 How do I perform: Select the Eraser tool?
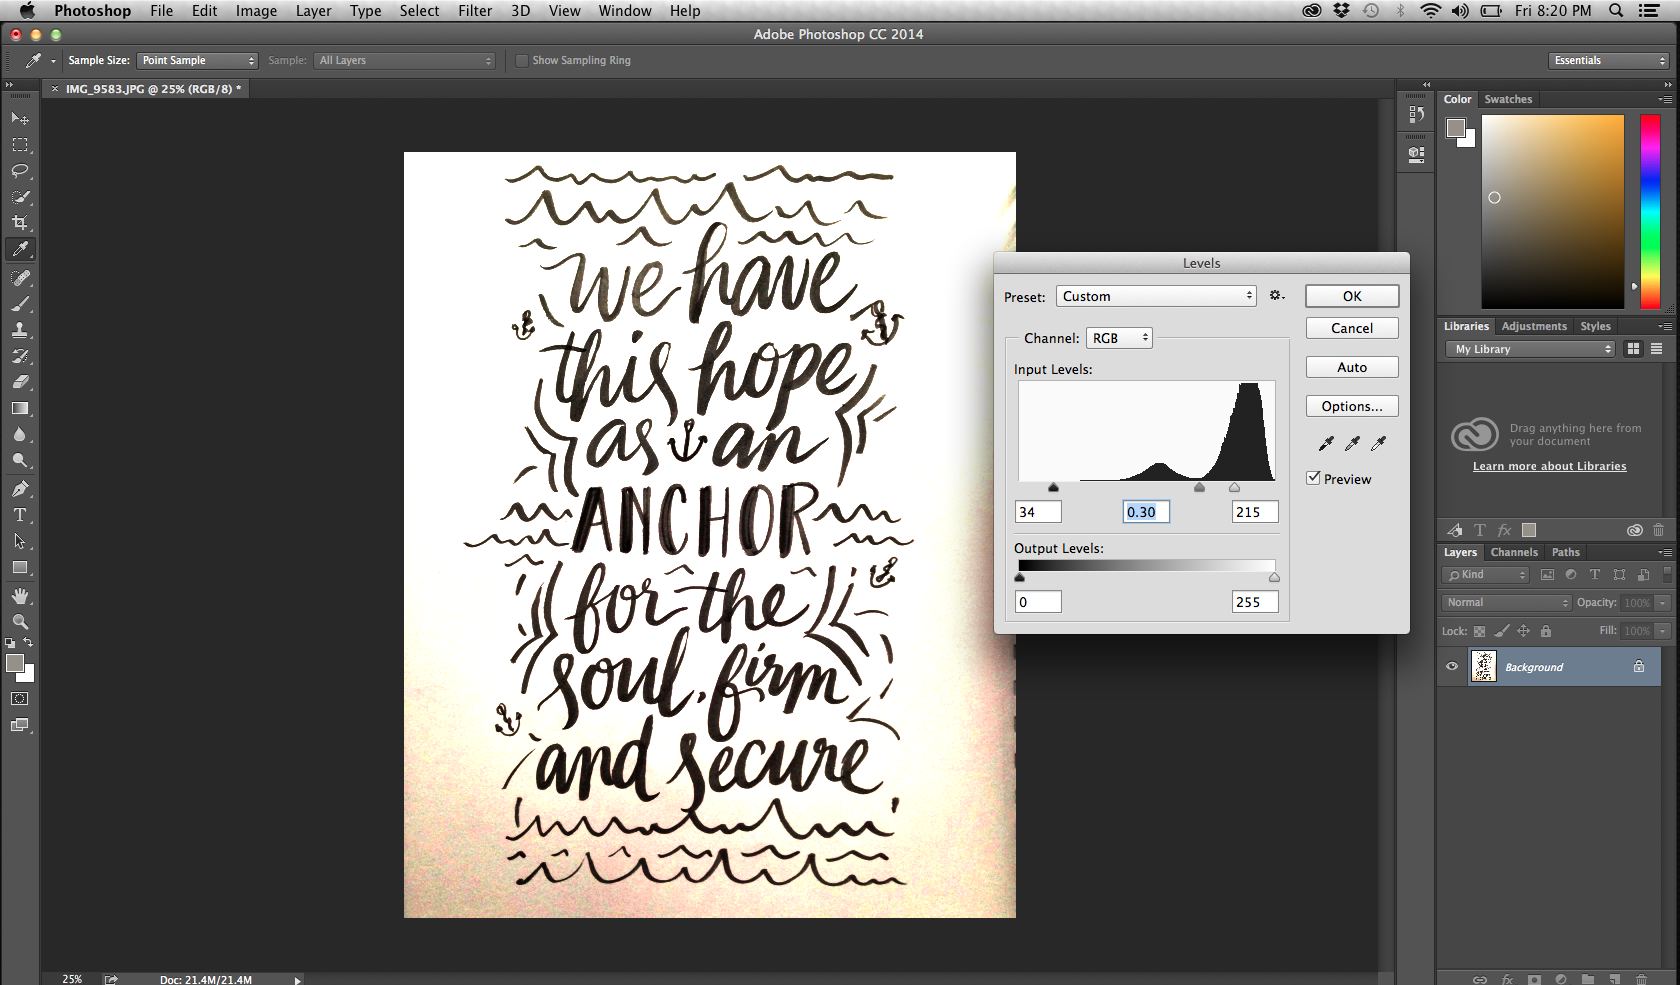(x=20, y=382)
